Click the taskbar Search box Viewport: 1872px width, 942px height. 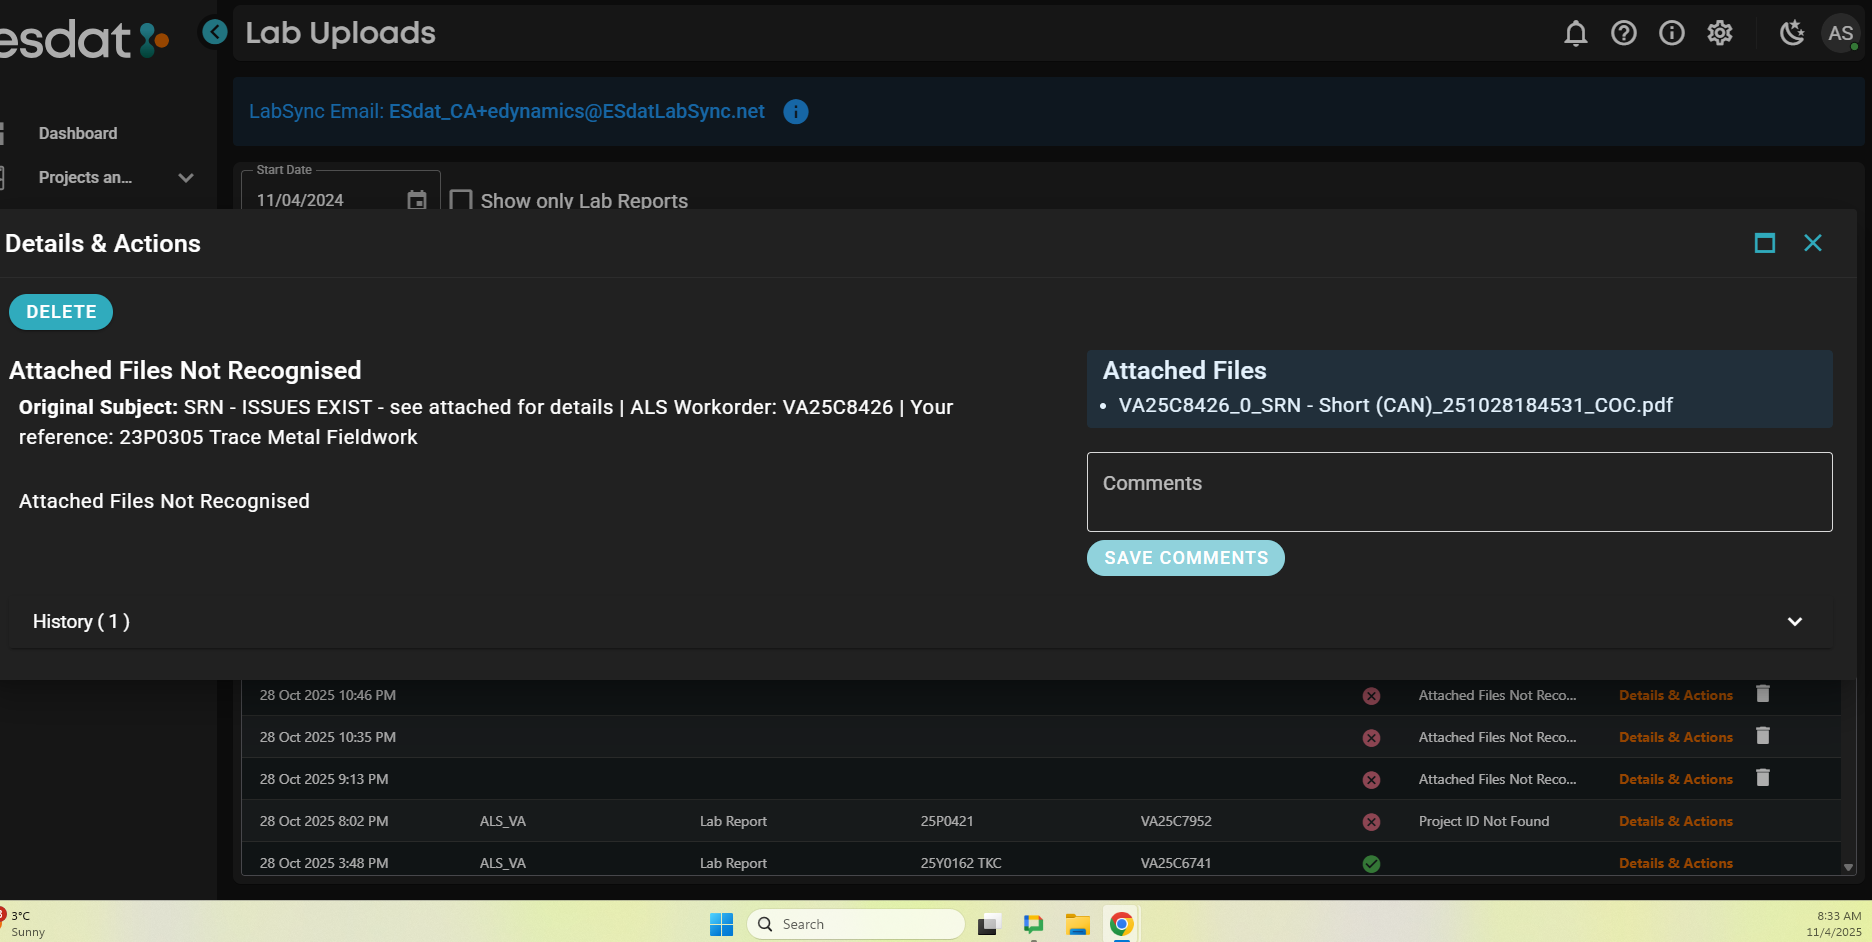(856, 924)
